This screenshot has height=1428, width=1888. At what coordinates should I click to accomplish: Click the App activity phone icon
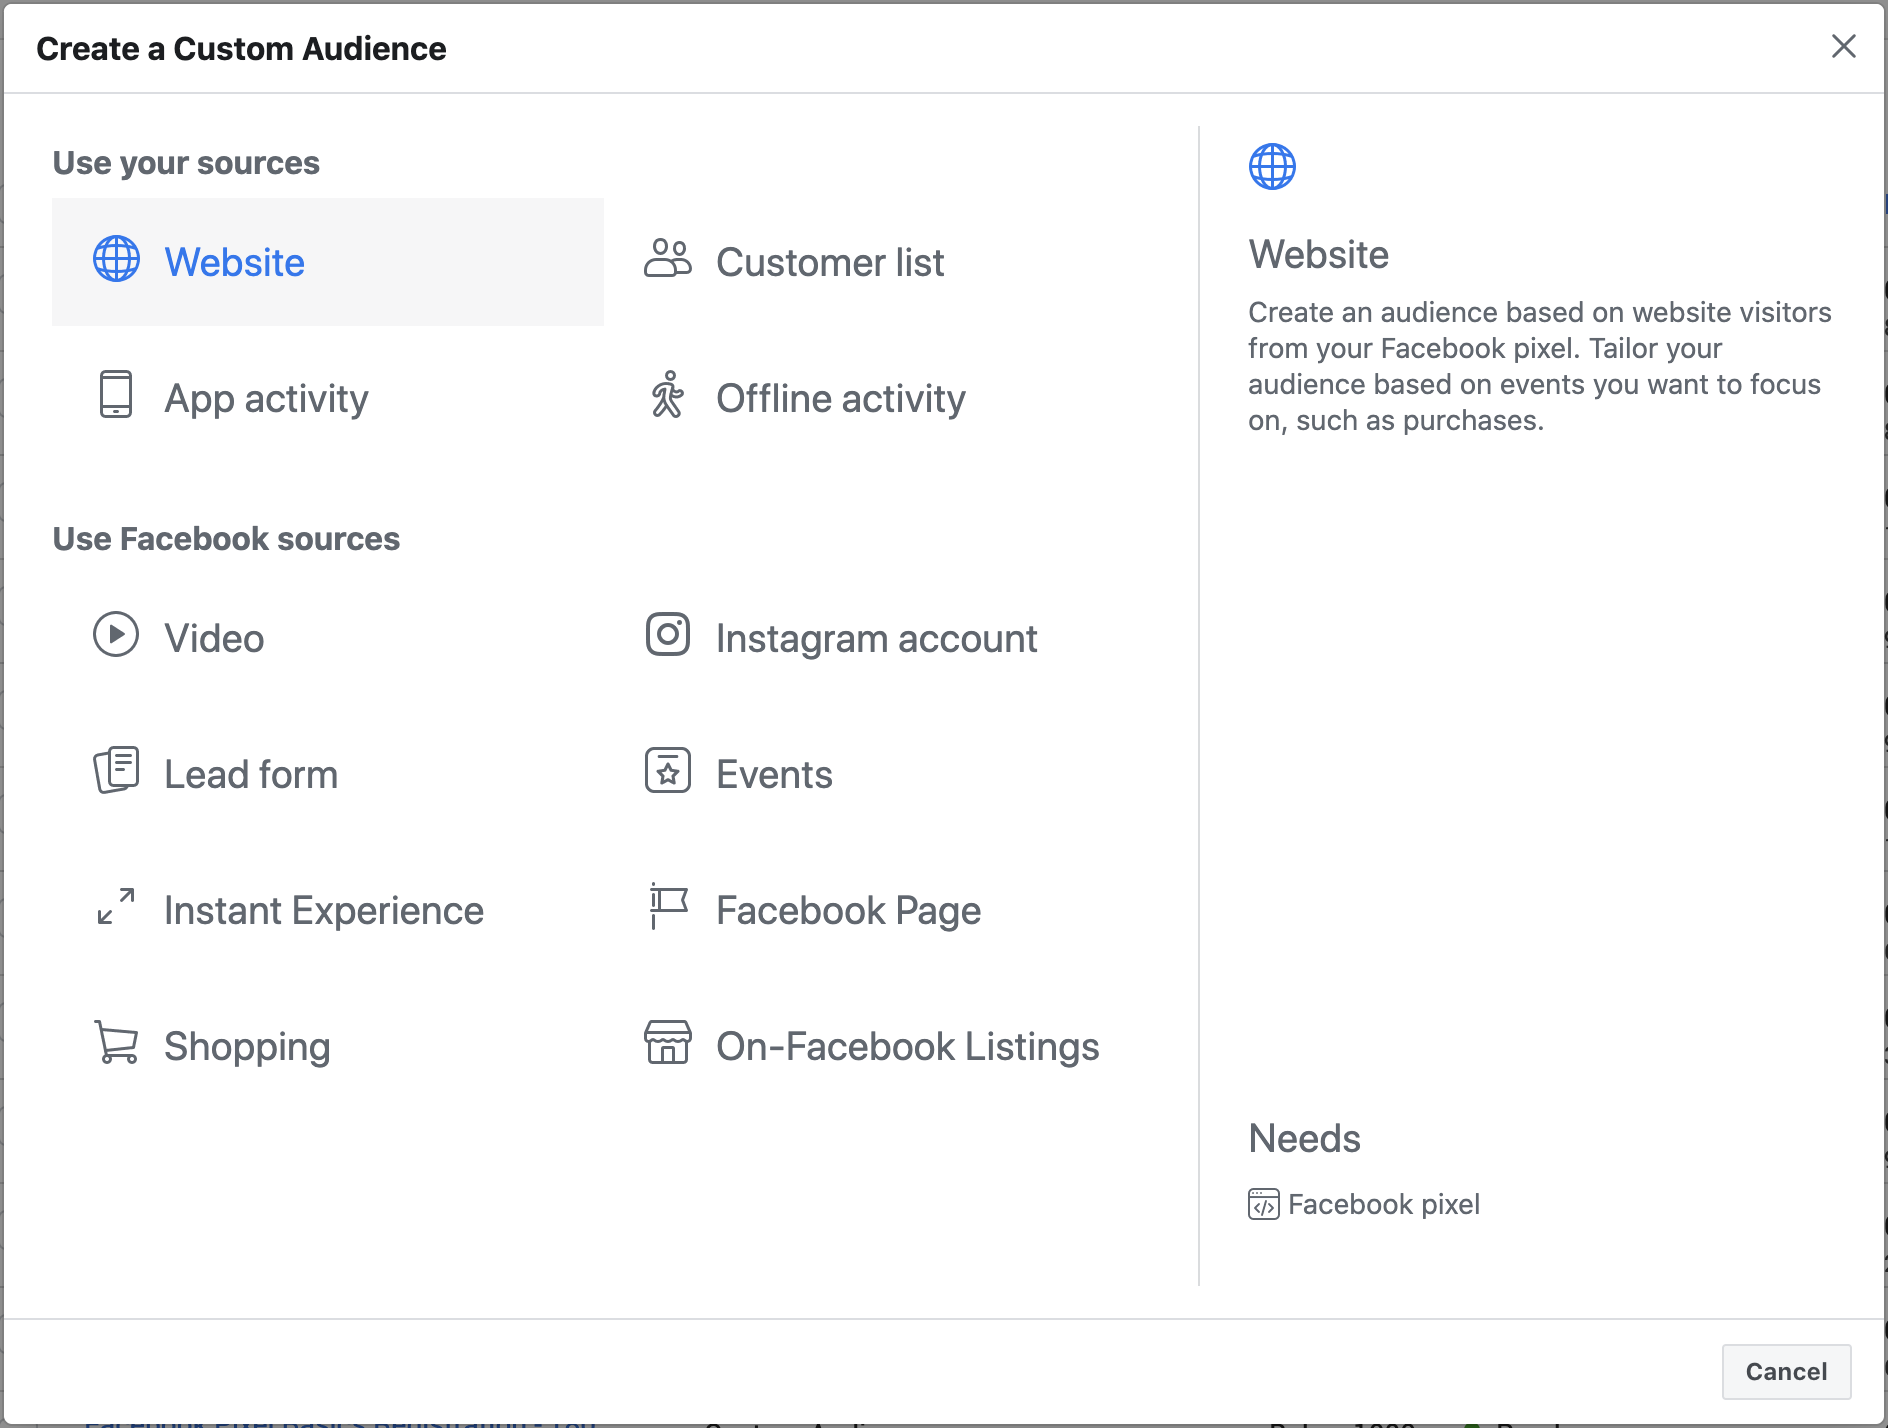(x=116, y=394)
